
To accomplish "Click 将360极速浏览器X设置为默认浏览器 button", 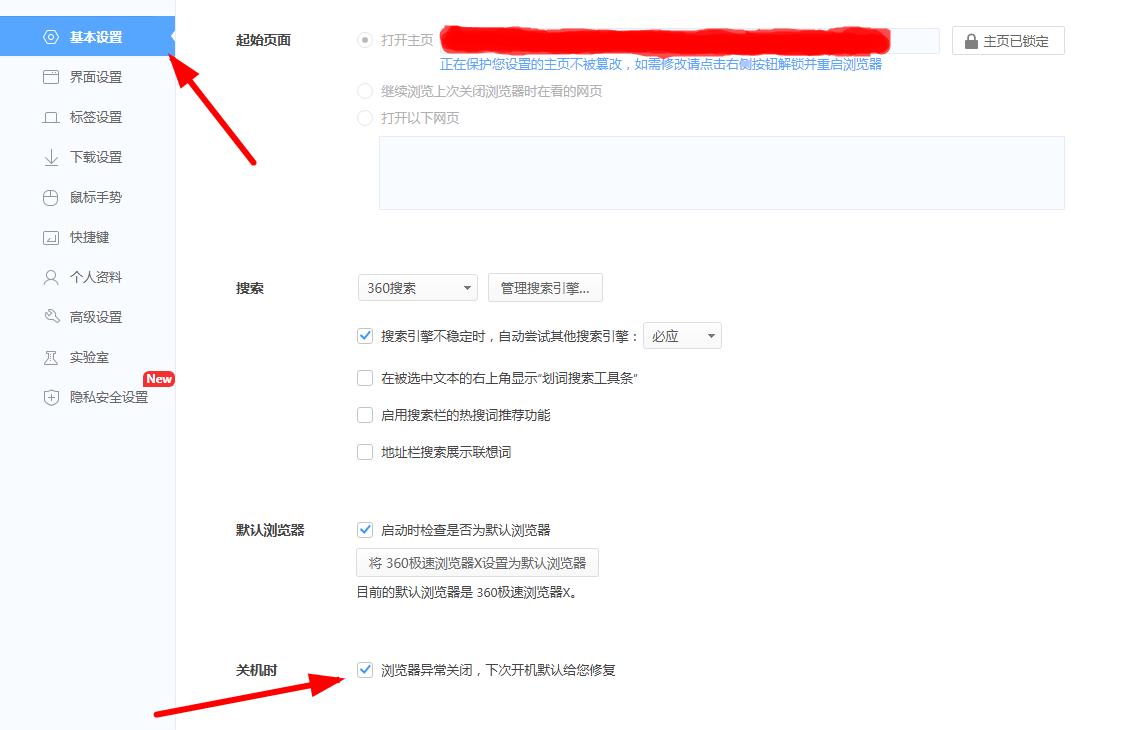I will (477, 563).
